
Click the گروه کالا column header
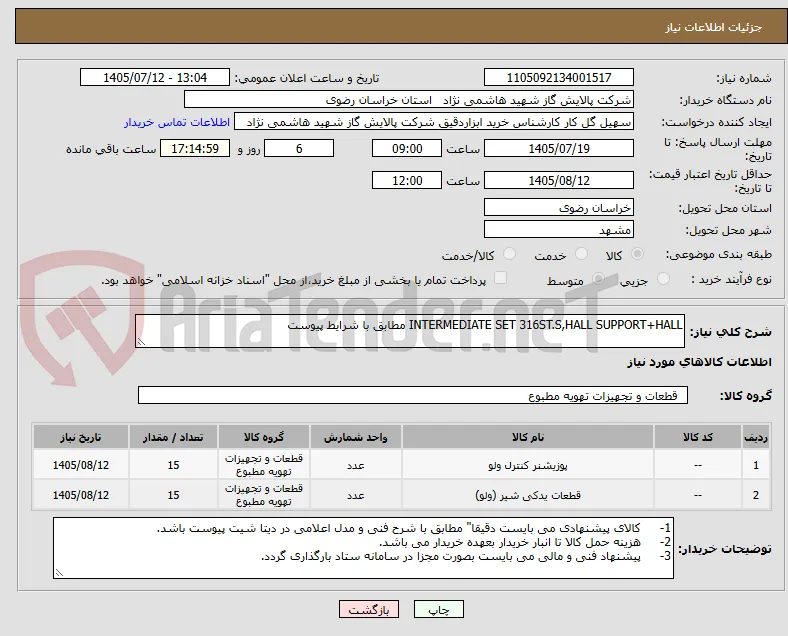(x=264, y=437)
